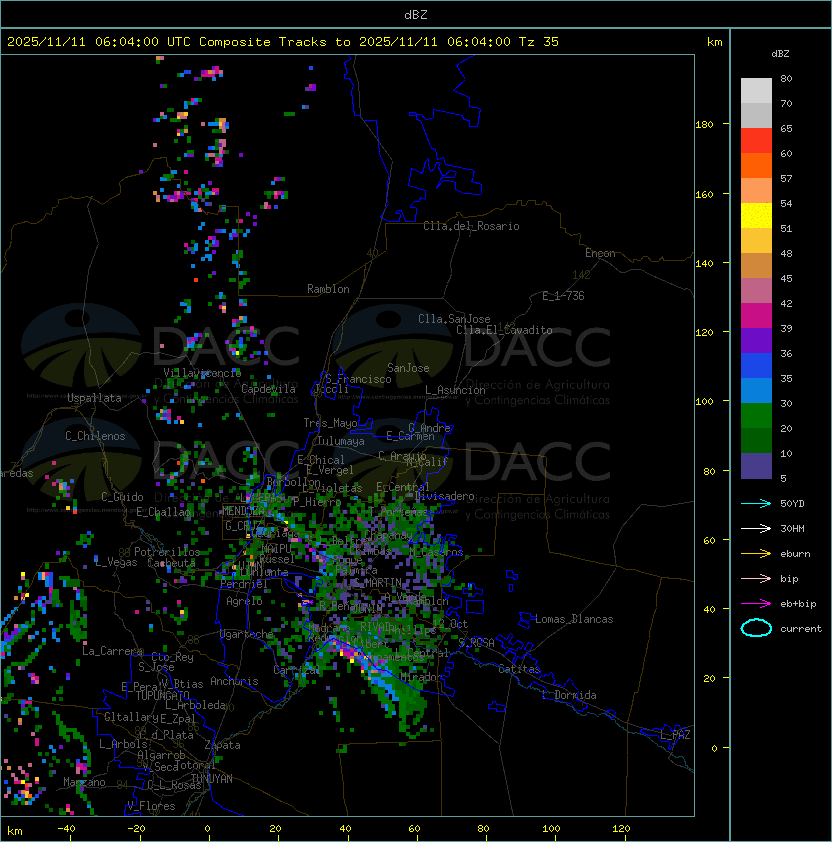Select the bright green 20-30 dBZ legend swatch

[x=756, y=416]
